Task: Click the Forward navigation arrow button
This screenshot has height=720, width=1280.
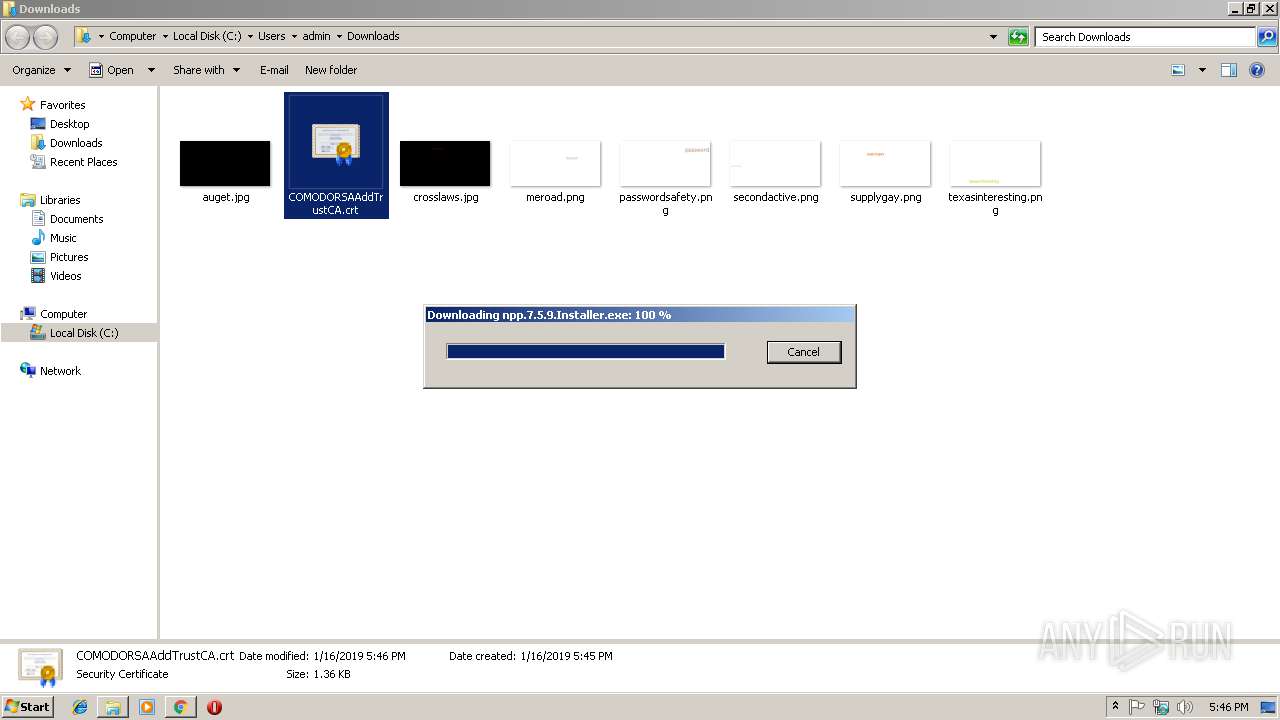Action: tap(46, 37)
